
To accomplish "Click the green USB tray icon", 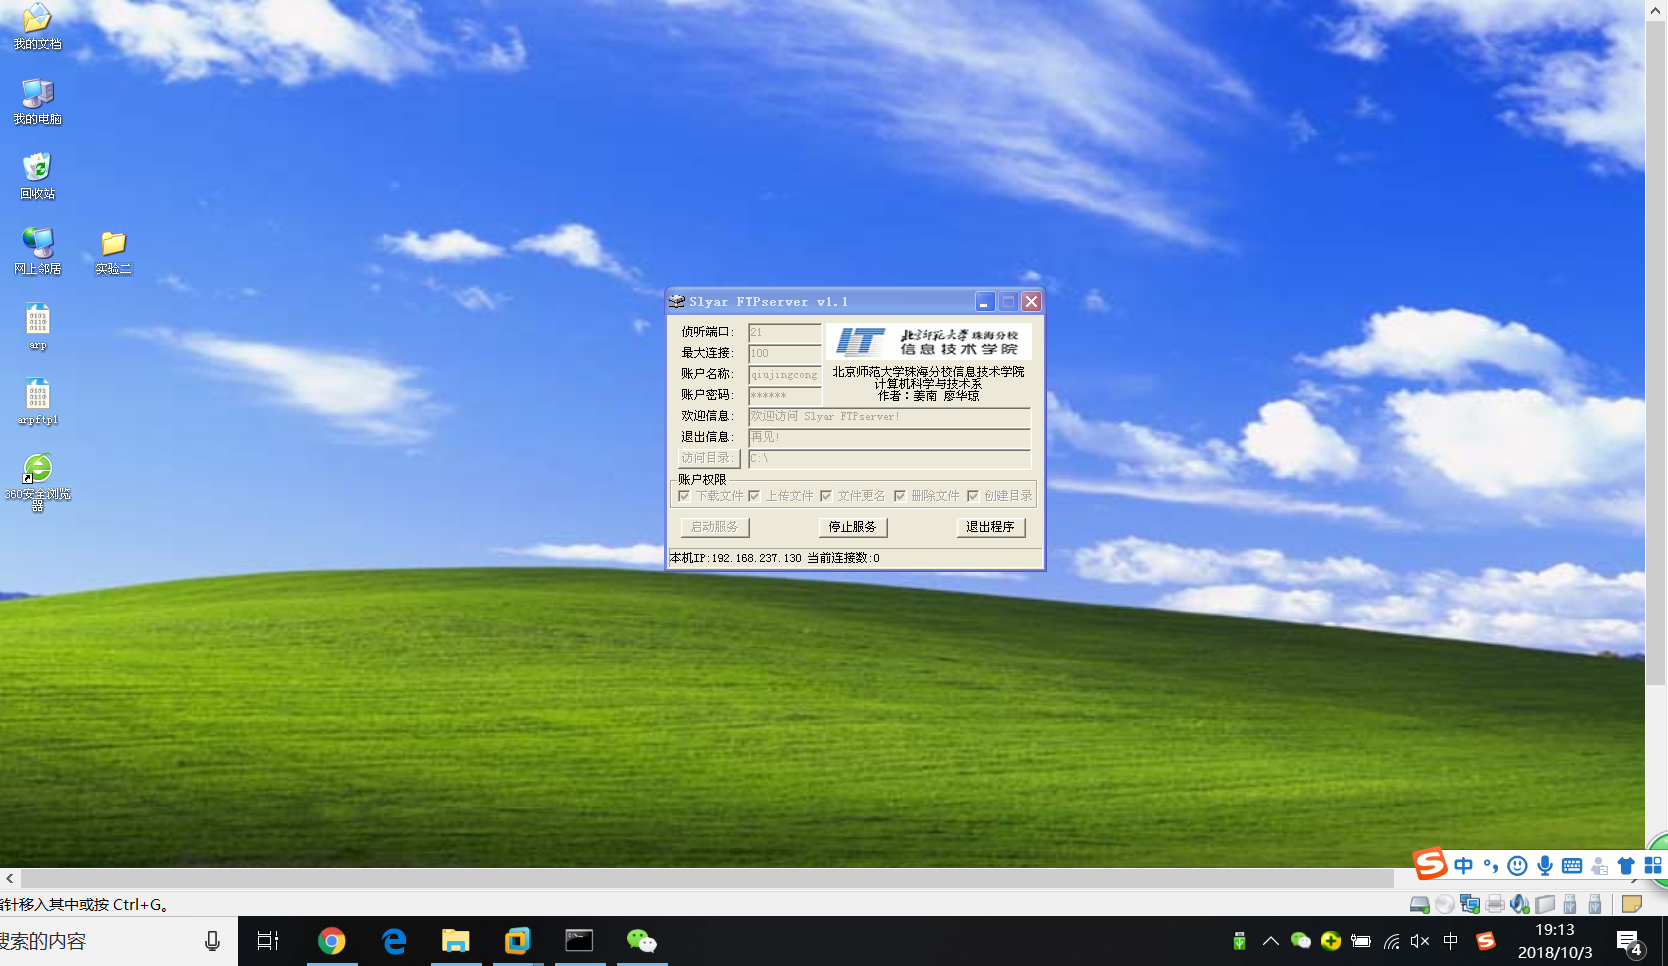I will [x=1240, y=941].
